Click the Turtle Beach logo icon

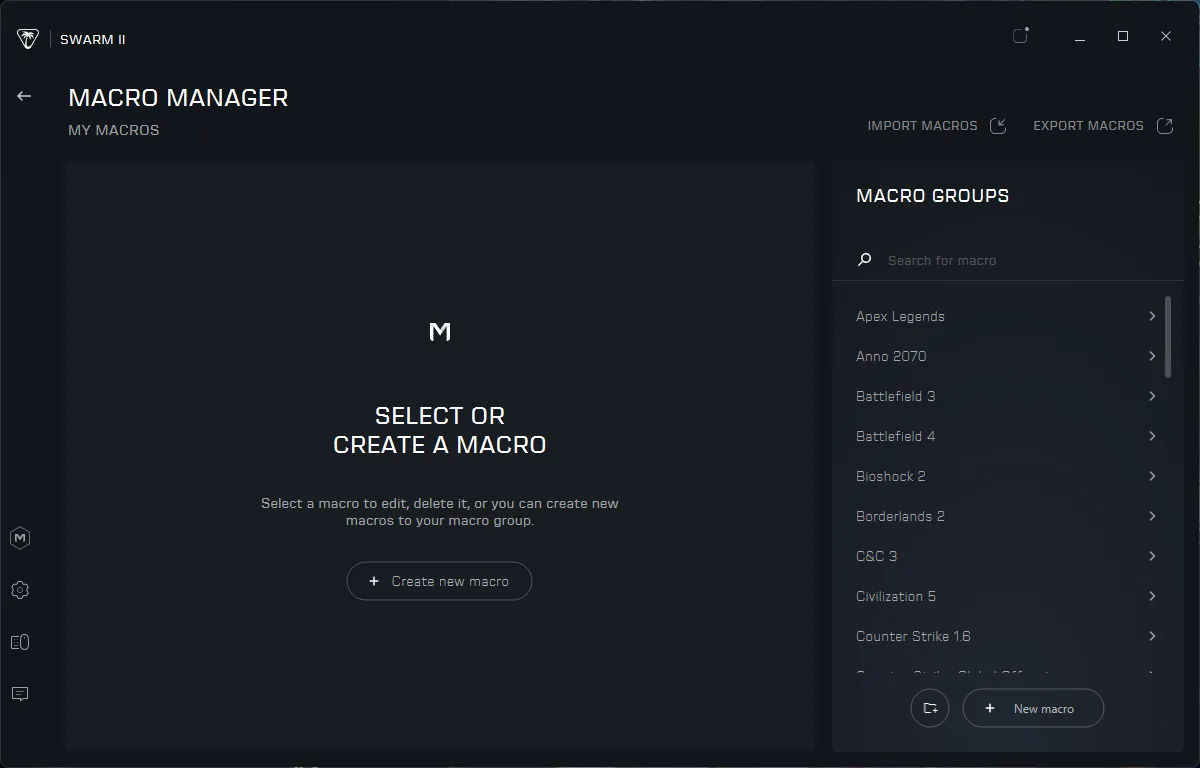tap(28, 39)
